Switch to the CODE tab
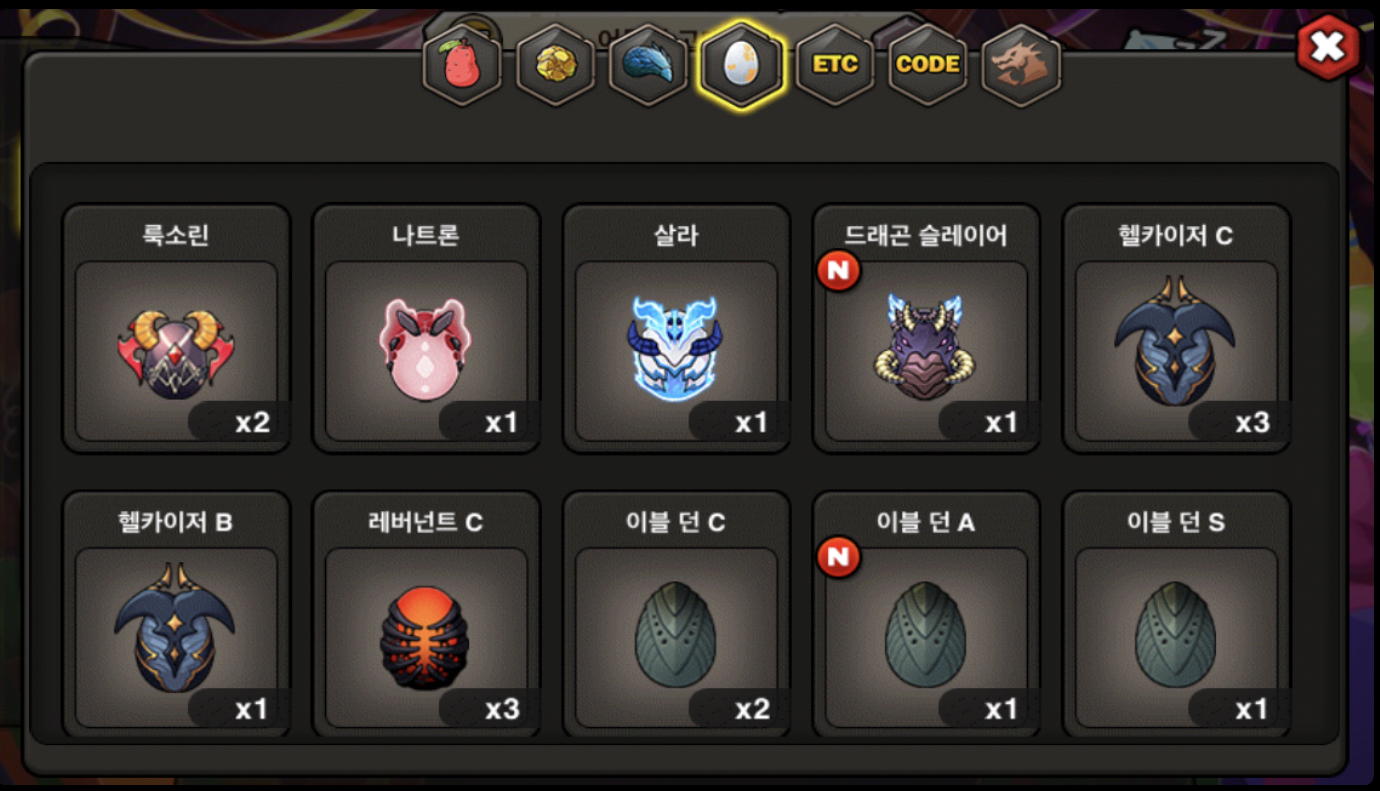Screen dimensions: 1380x791 928,66
